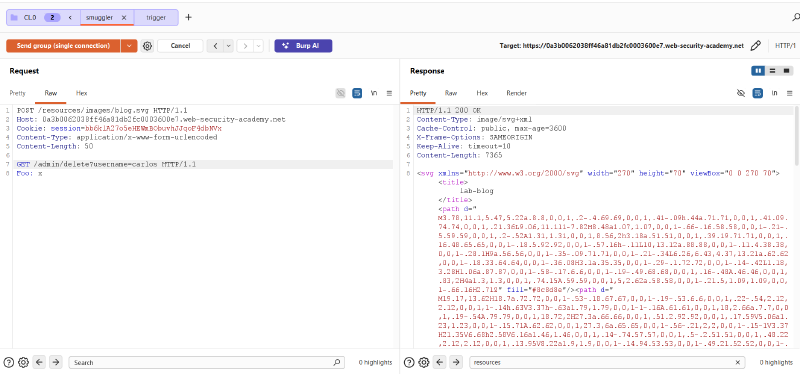The height and width of the screenshot is (374, 800).
Task: Select the Request Hex tab
Action: (82, 93)
